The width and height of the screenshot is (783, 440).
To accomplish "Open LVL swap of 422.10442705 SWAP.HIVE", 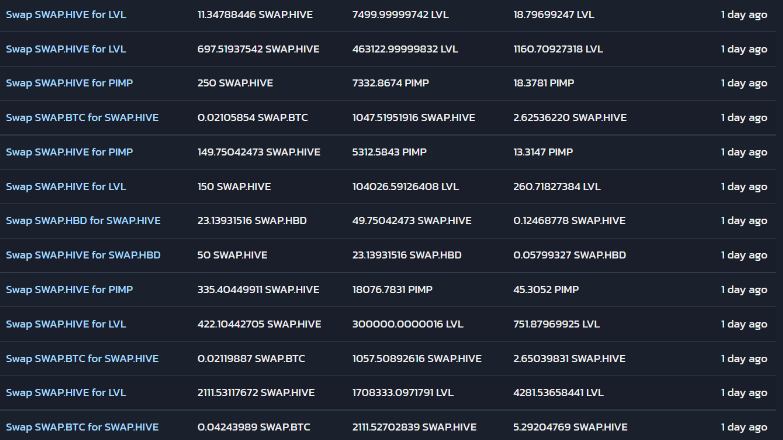I will point(65,324).
